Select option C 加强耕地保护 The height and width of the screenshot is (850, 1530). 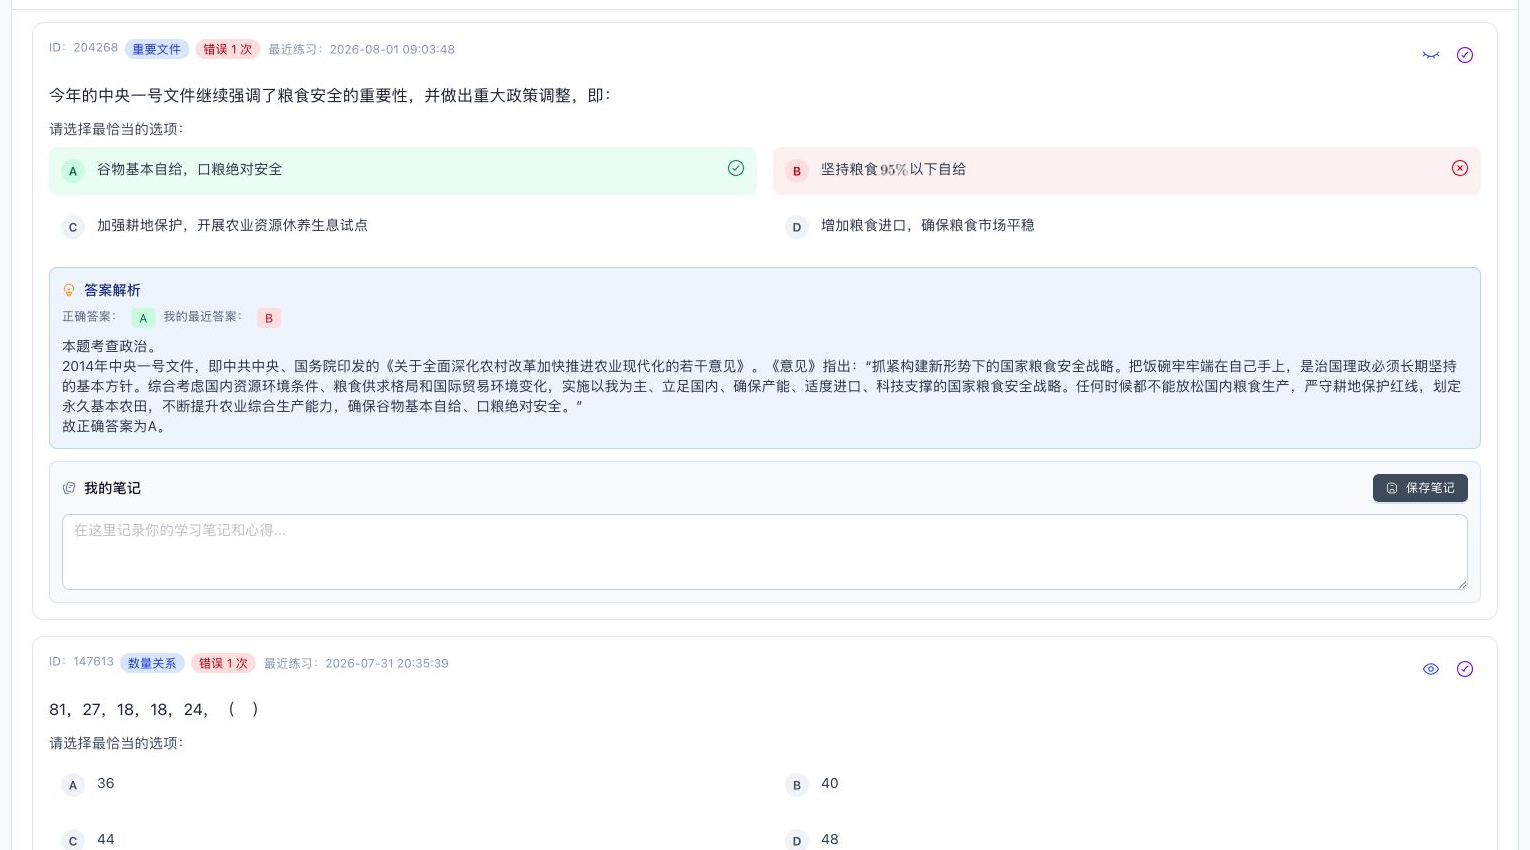[403, 227]
